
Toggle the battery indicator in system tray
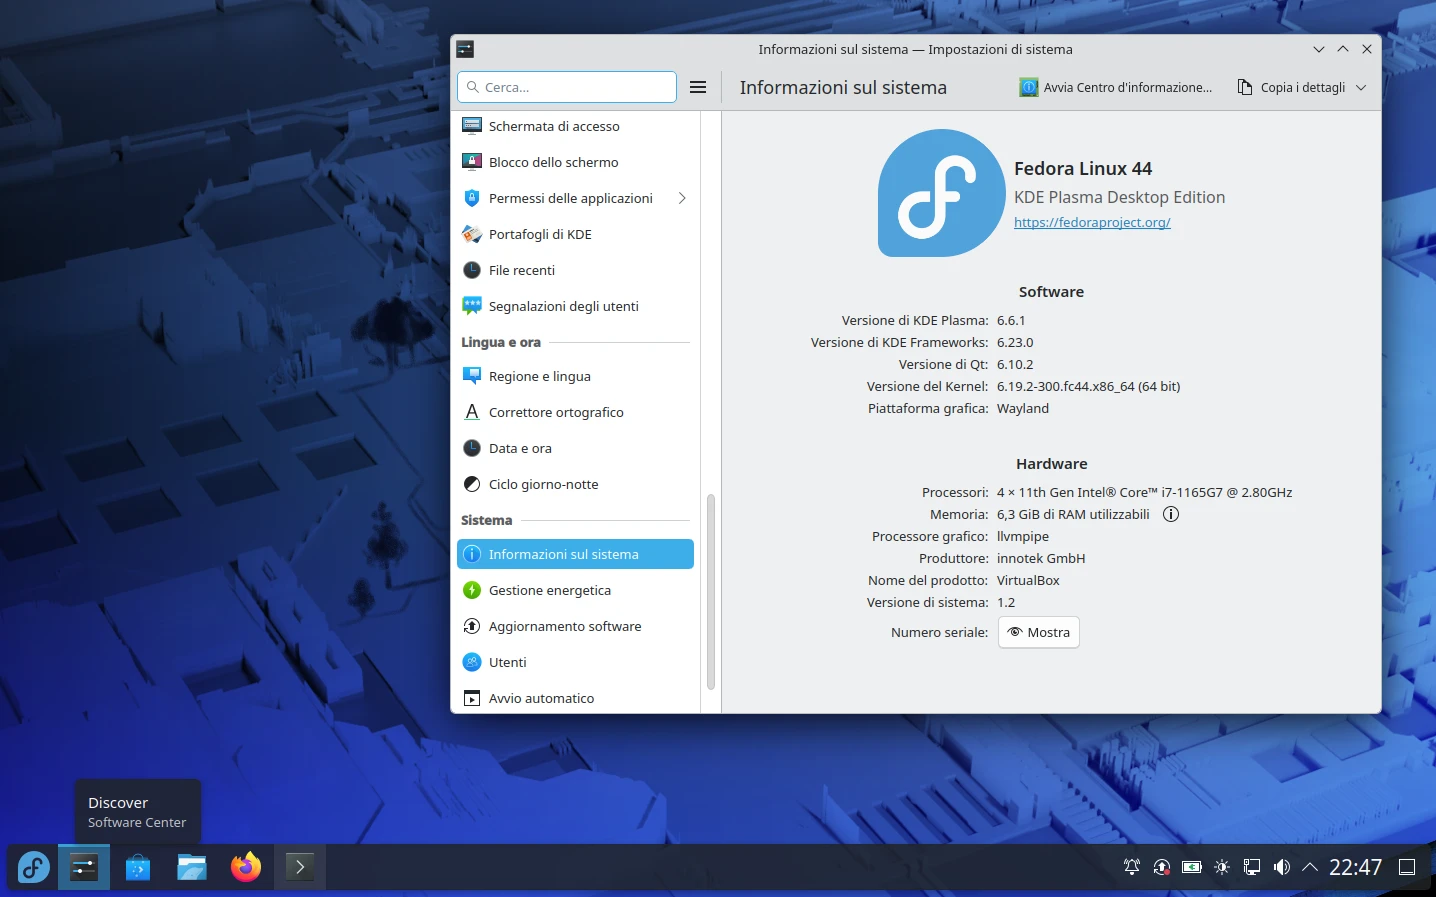tap(1191, 867)
